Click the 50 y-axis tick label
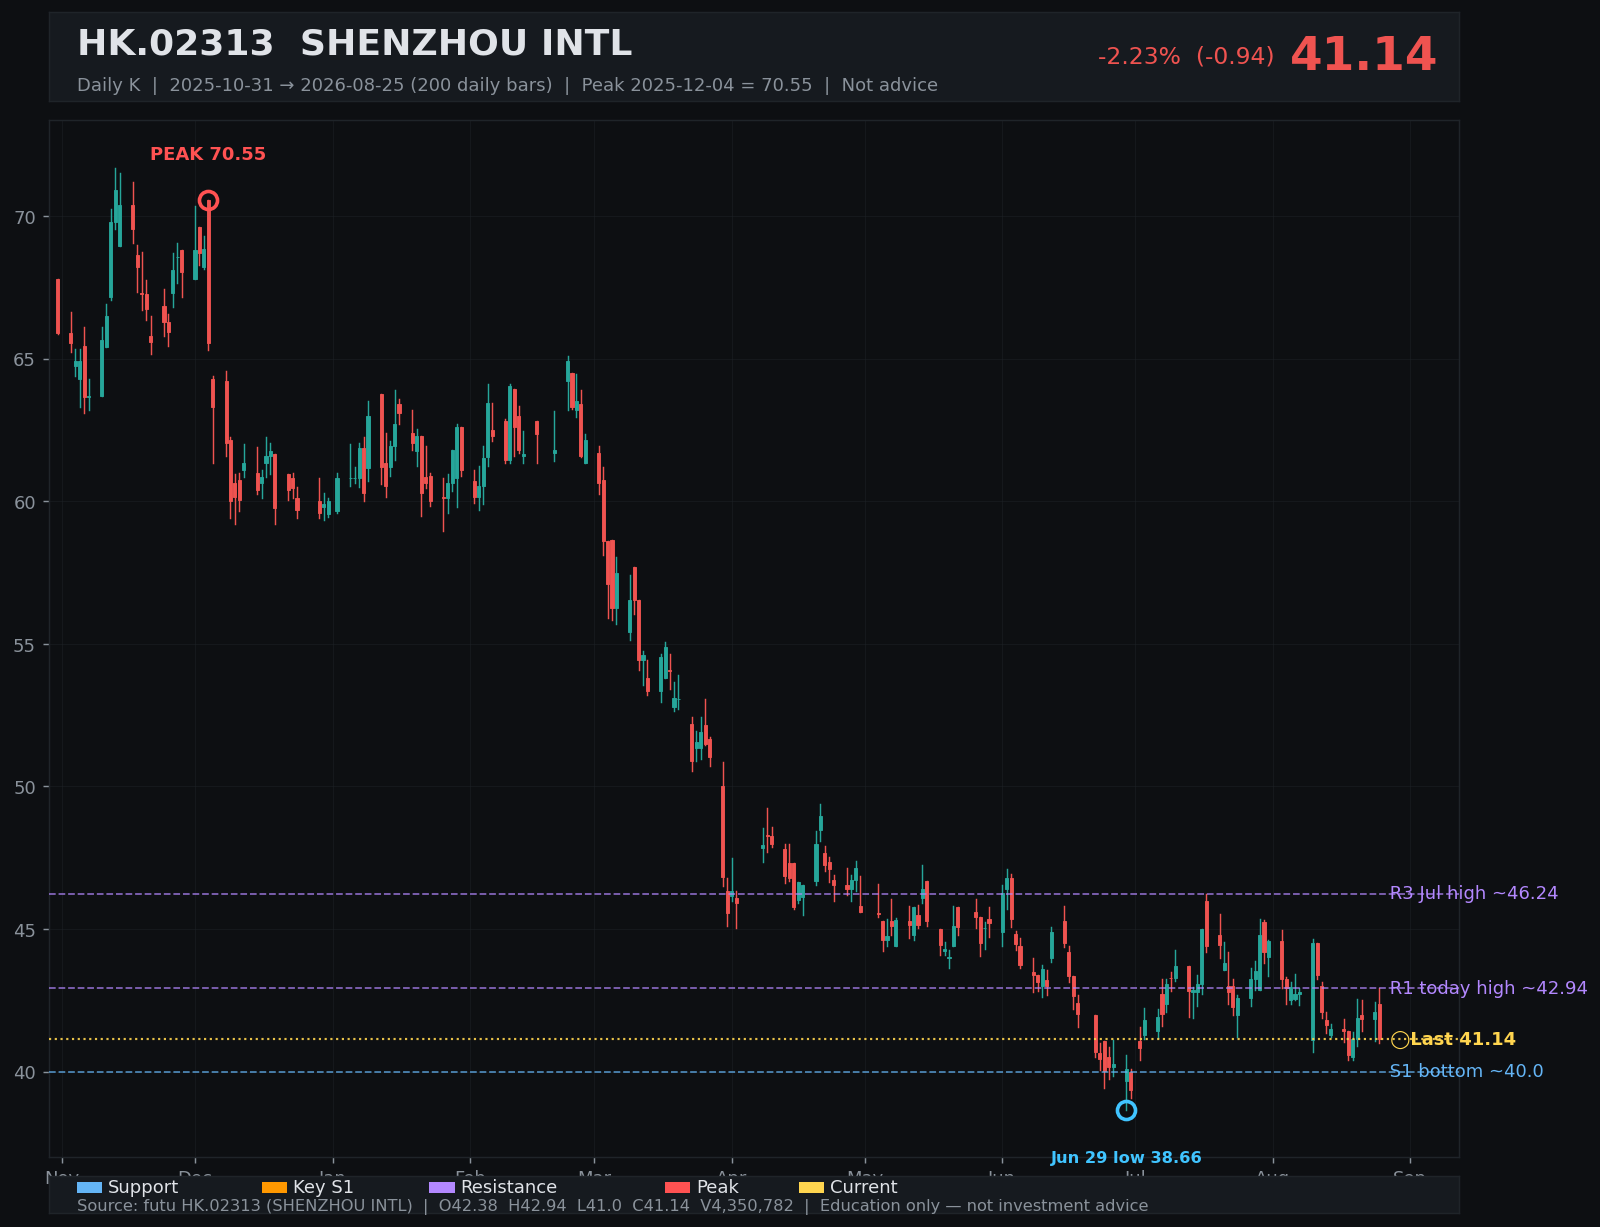 pyautogui.click(x=25, y=787)
